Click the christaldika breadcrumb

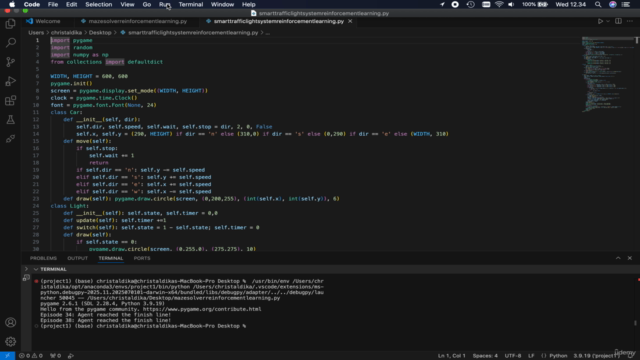(67, 33)
